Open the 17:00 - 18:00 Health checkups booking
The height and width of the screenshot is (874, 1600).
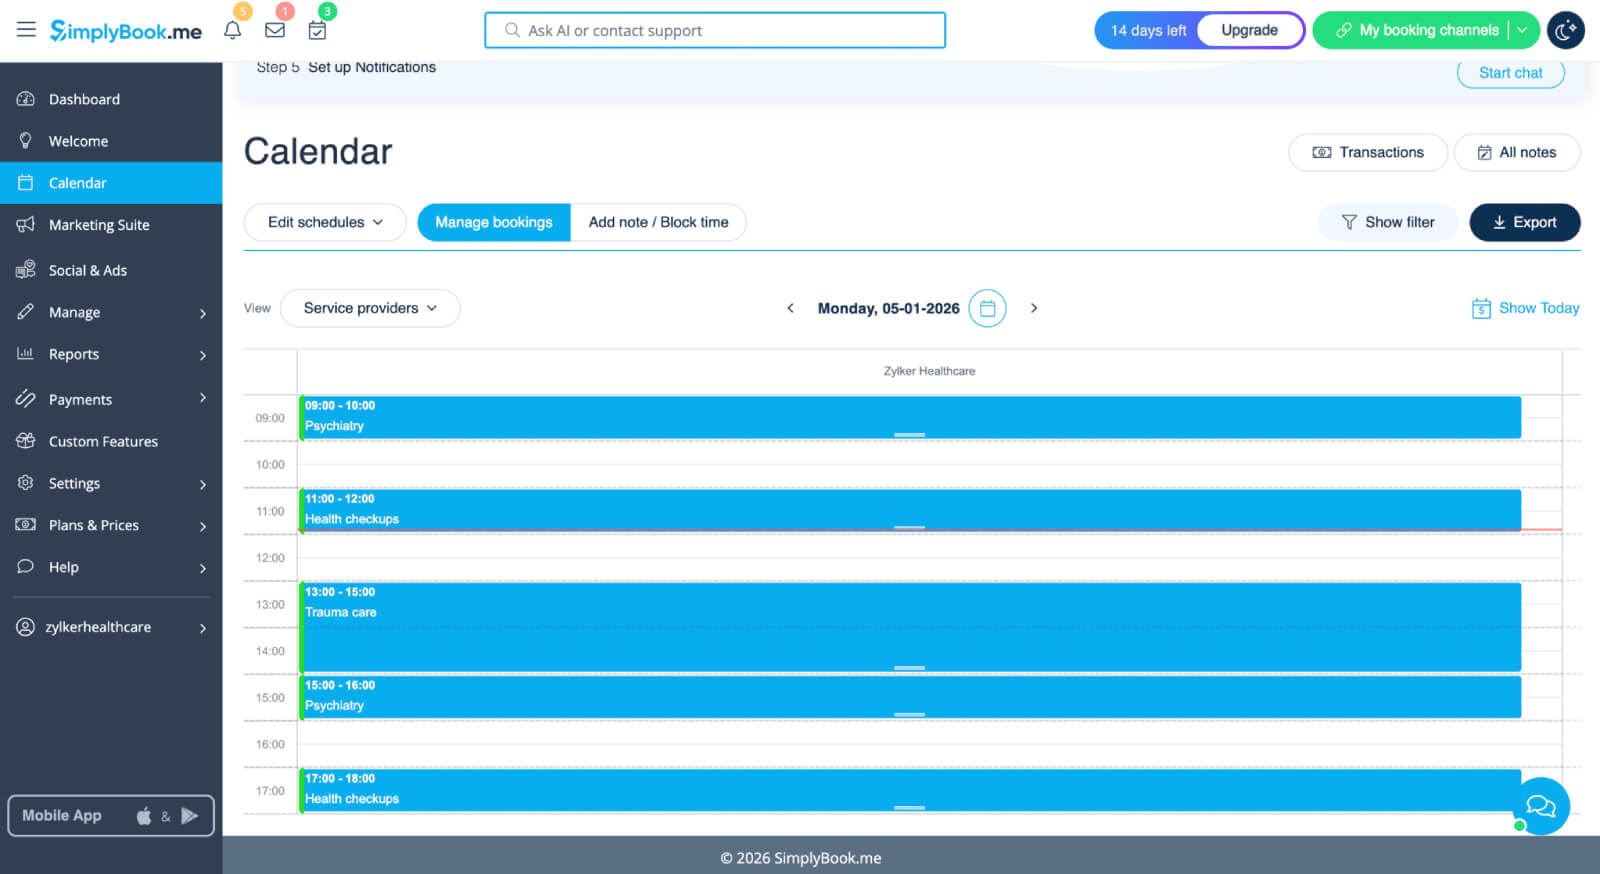click(910, 790)
